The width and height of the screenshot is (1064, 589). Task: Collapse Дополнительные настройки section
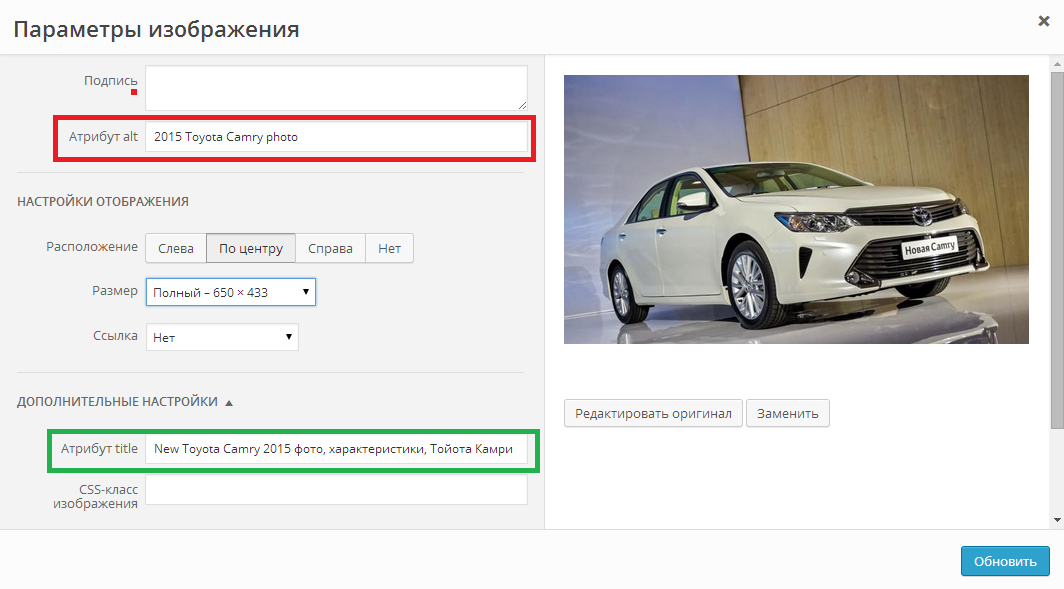click(125, 402)
